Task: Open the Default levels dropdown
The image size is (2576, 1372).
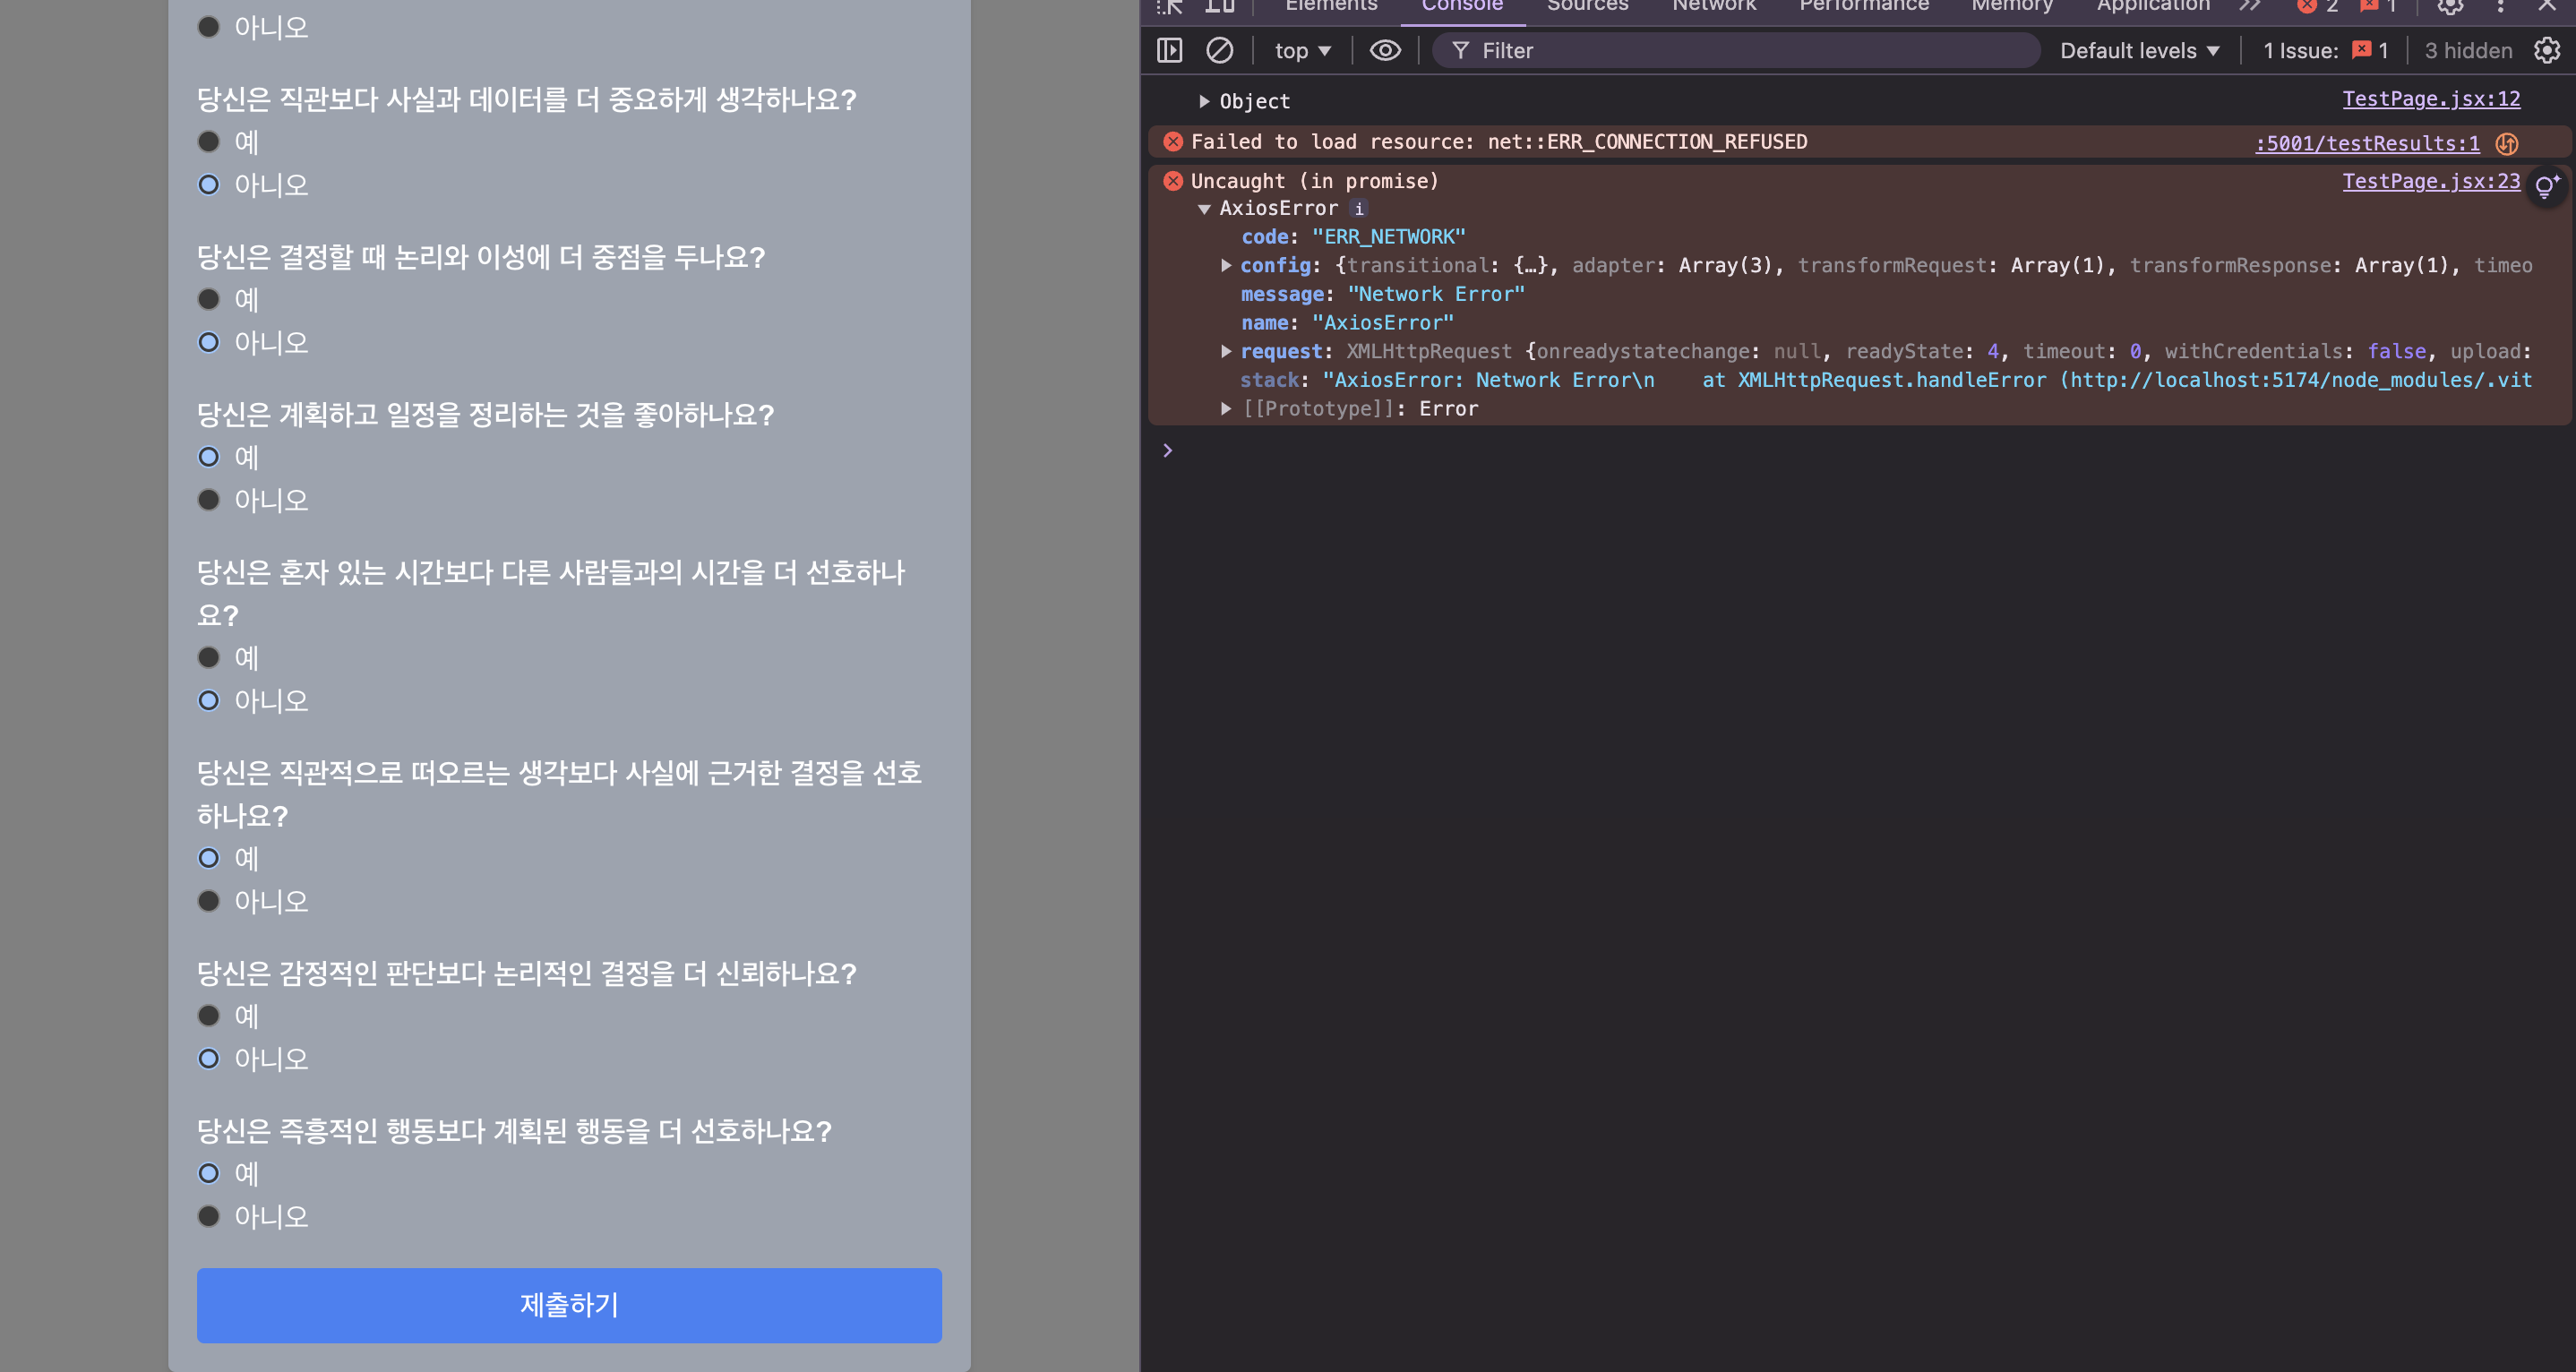Action: pos(2139,50)
